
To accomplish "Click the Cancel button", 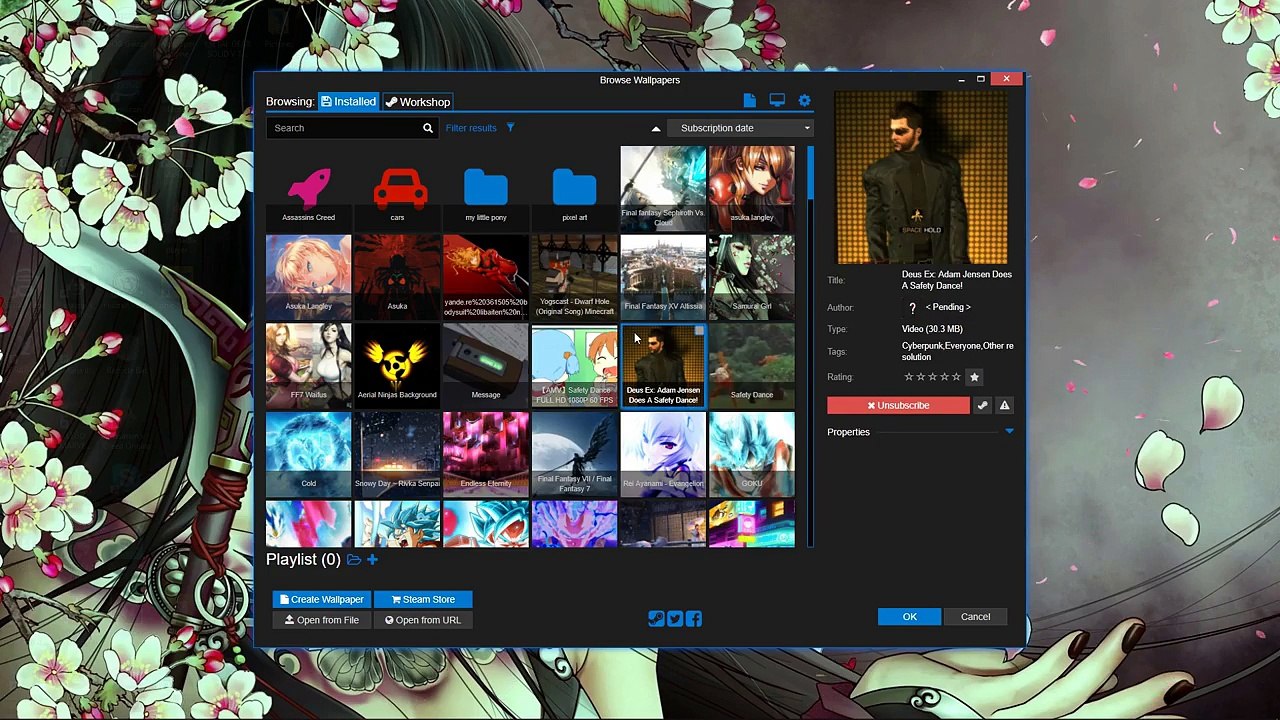I will (x=975, y=617).
